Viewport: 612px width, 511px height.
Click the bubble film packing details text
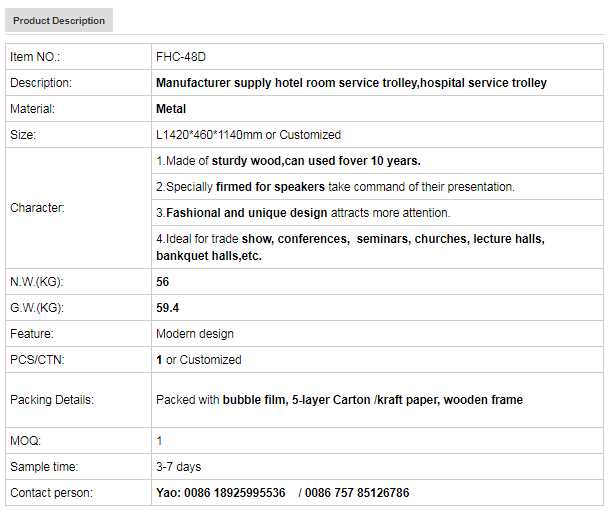click(x=339, y=400)
